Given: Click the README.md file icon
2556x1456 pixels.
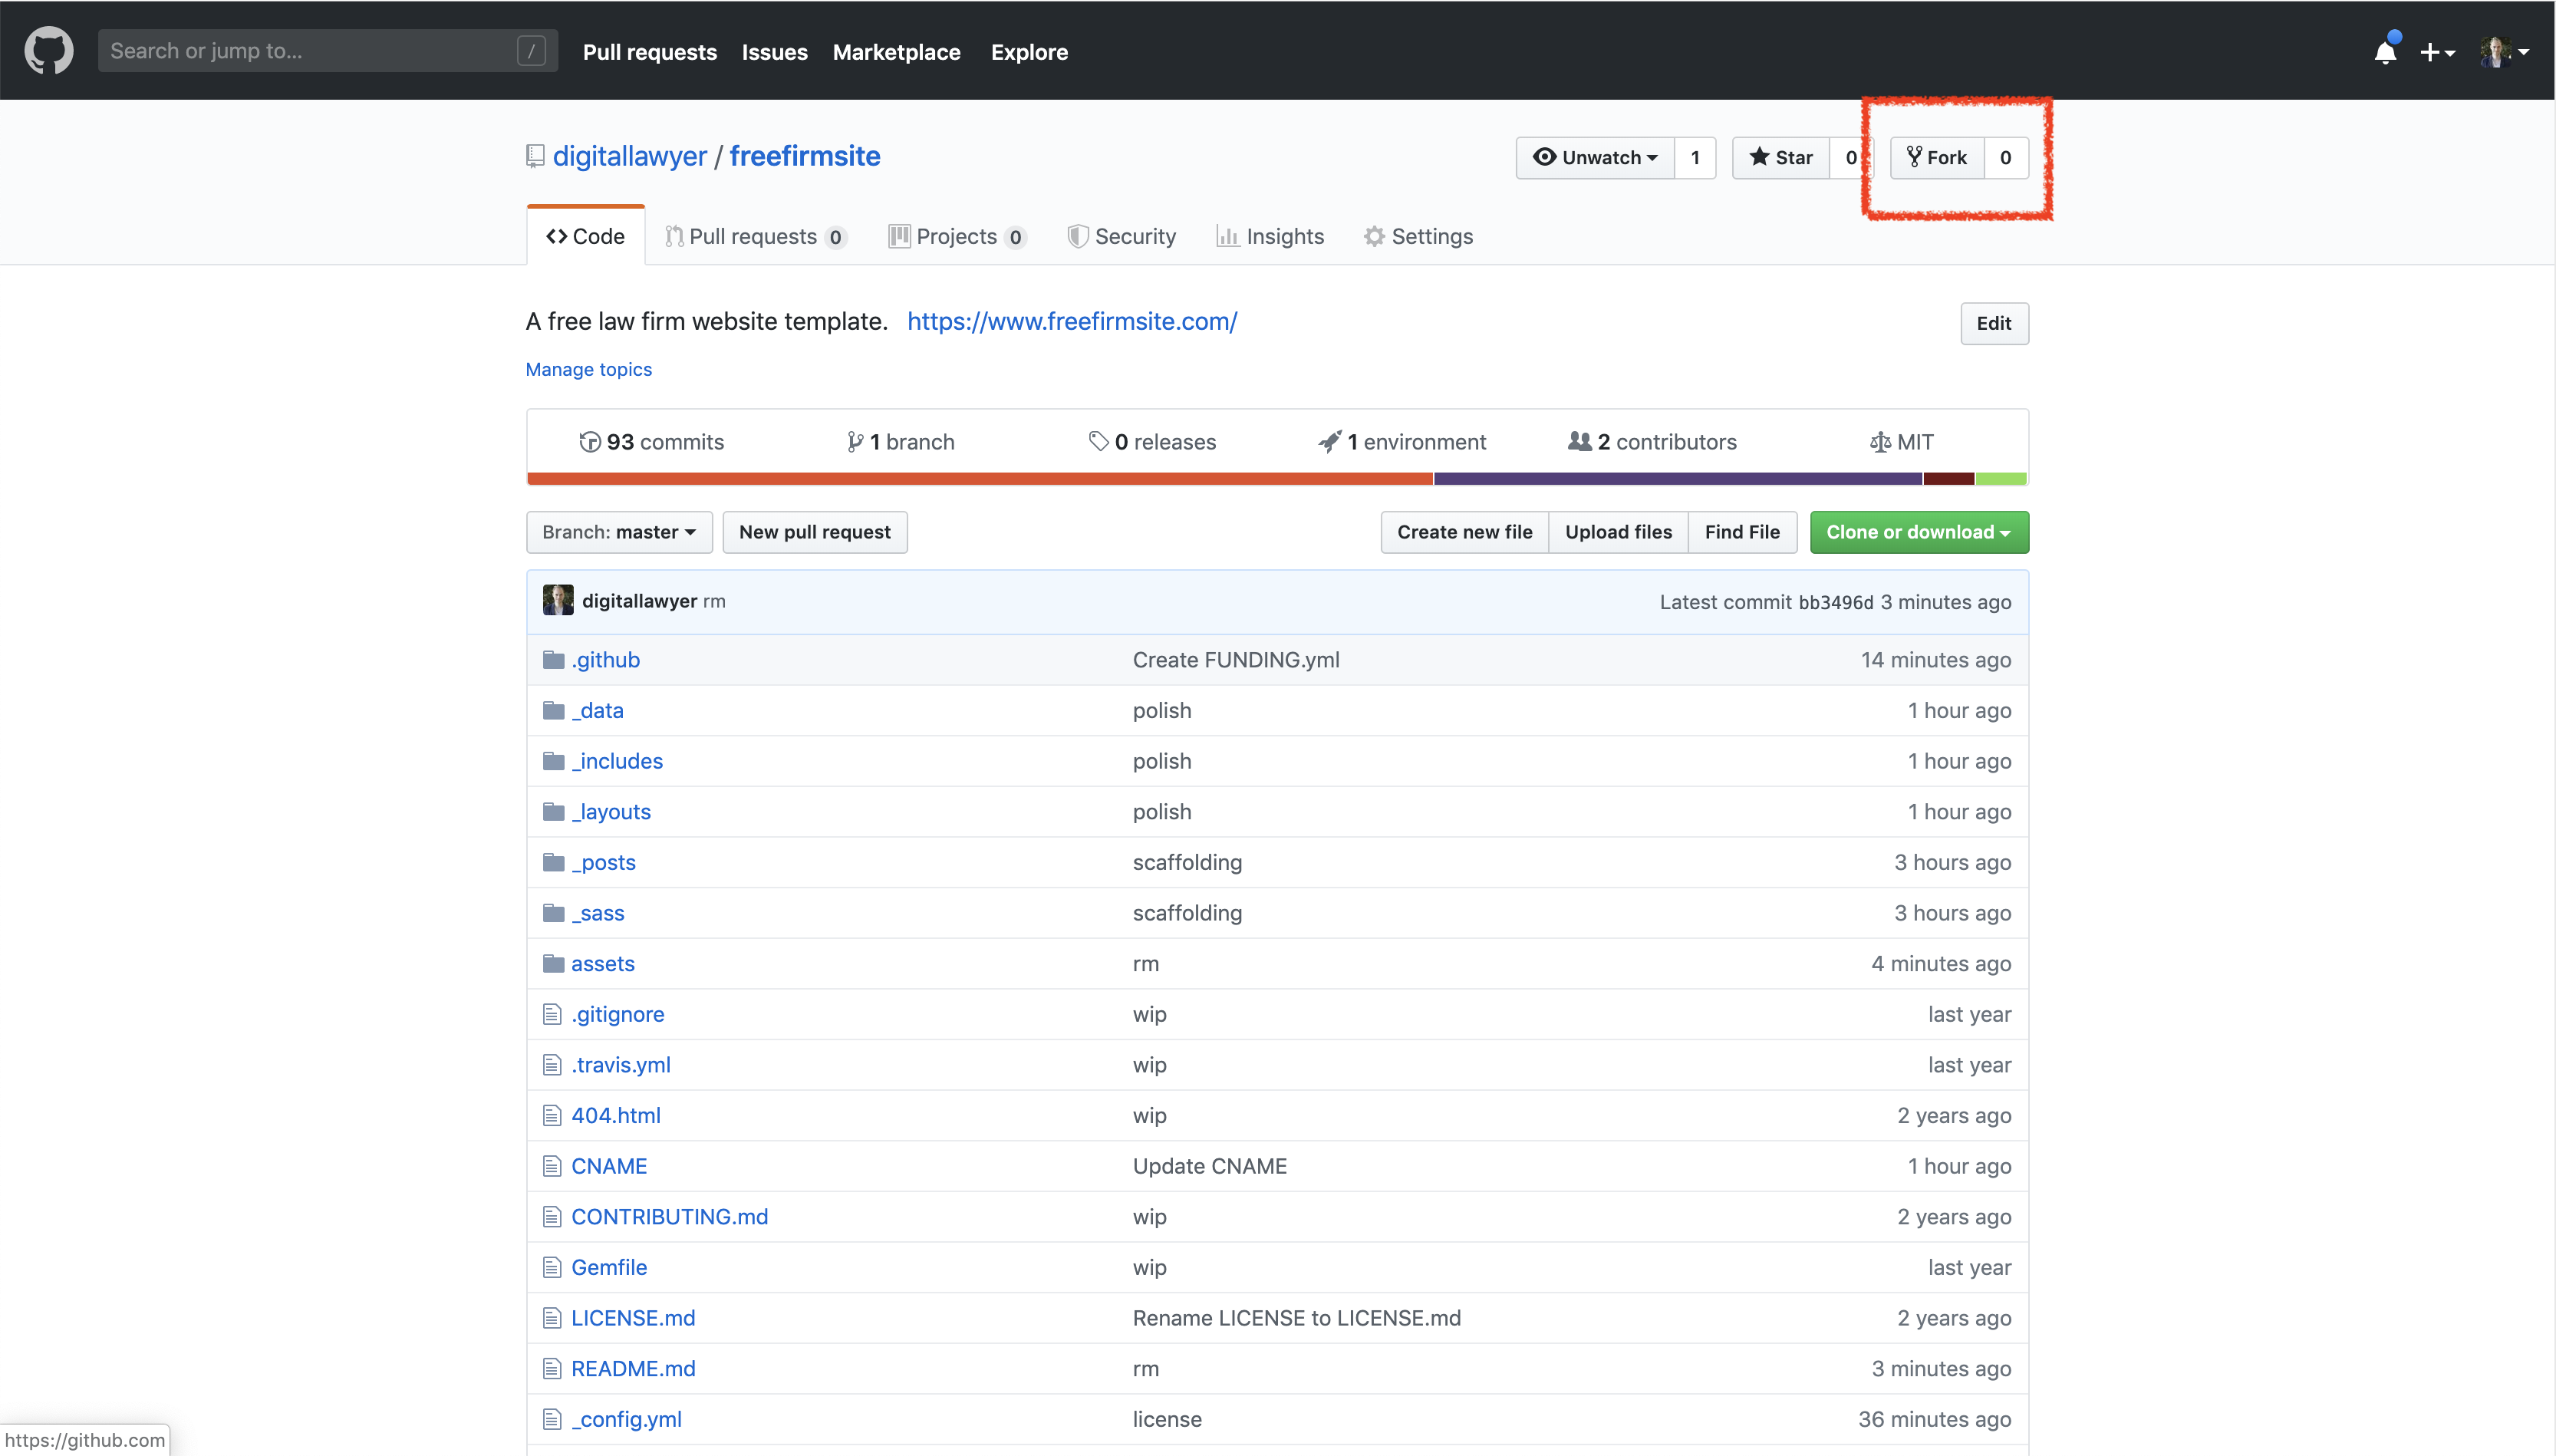Looking at the screenshot, I should 552,1368.
